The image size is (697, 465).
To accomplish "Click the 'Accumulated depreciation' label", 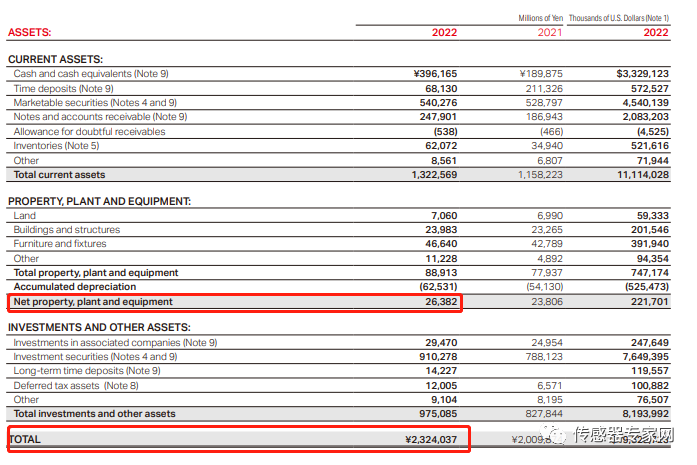I will point(75,287).
